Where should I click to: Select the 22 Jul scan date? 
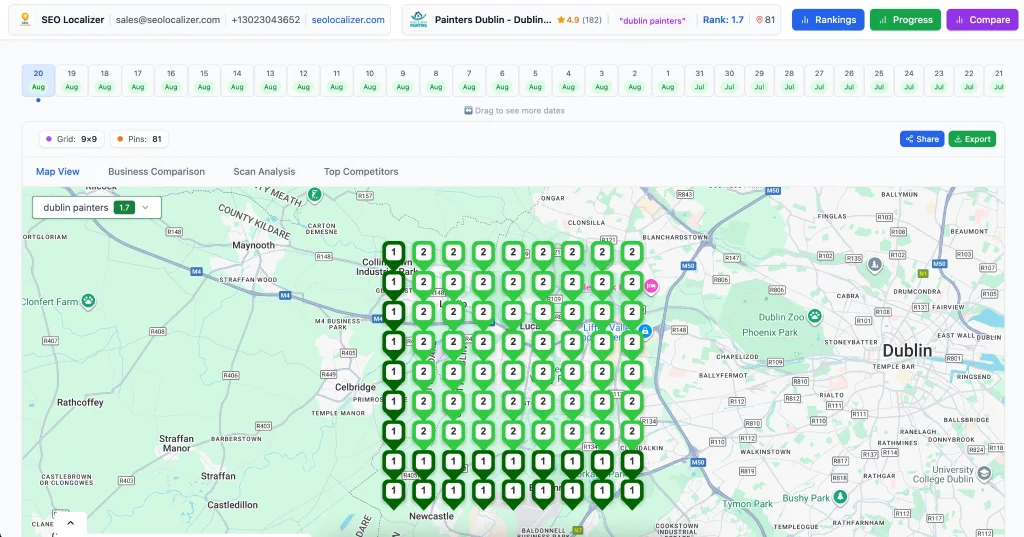(968, 80)
